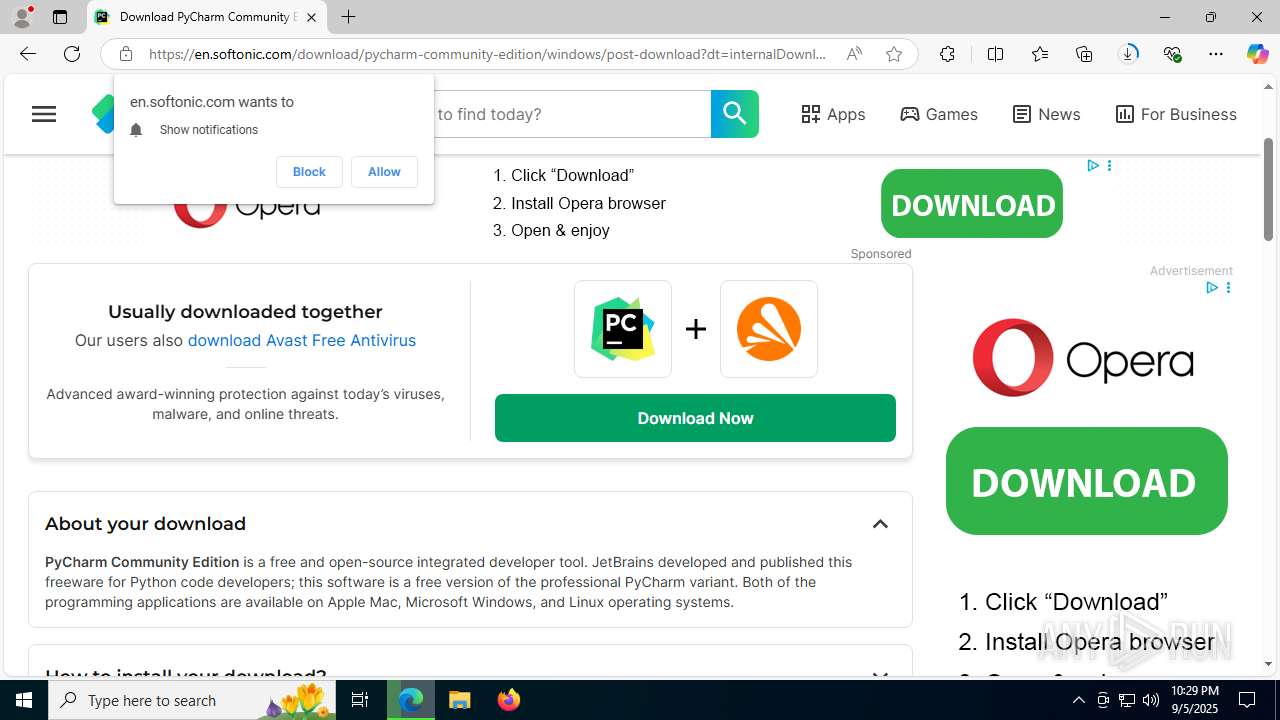Click the browser Back arrow
1280x720 pixels.
27,54
